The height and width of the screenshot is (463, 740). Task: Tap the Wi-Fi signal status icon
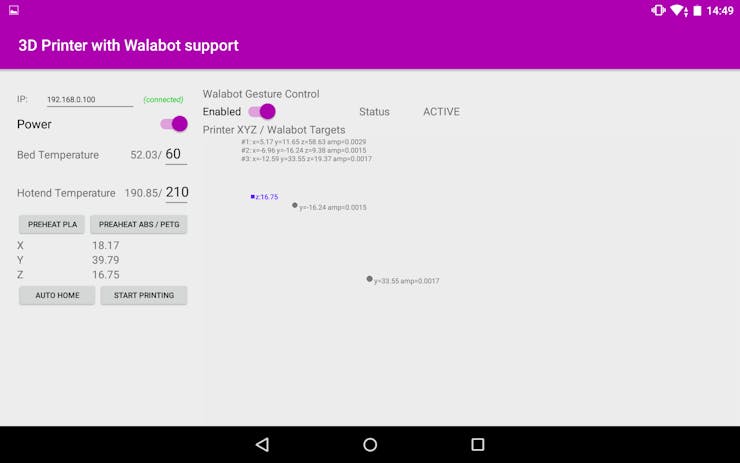(x=678, y=10)
